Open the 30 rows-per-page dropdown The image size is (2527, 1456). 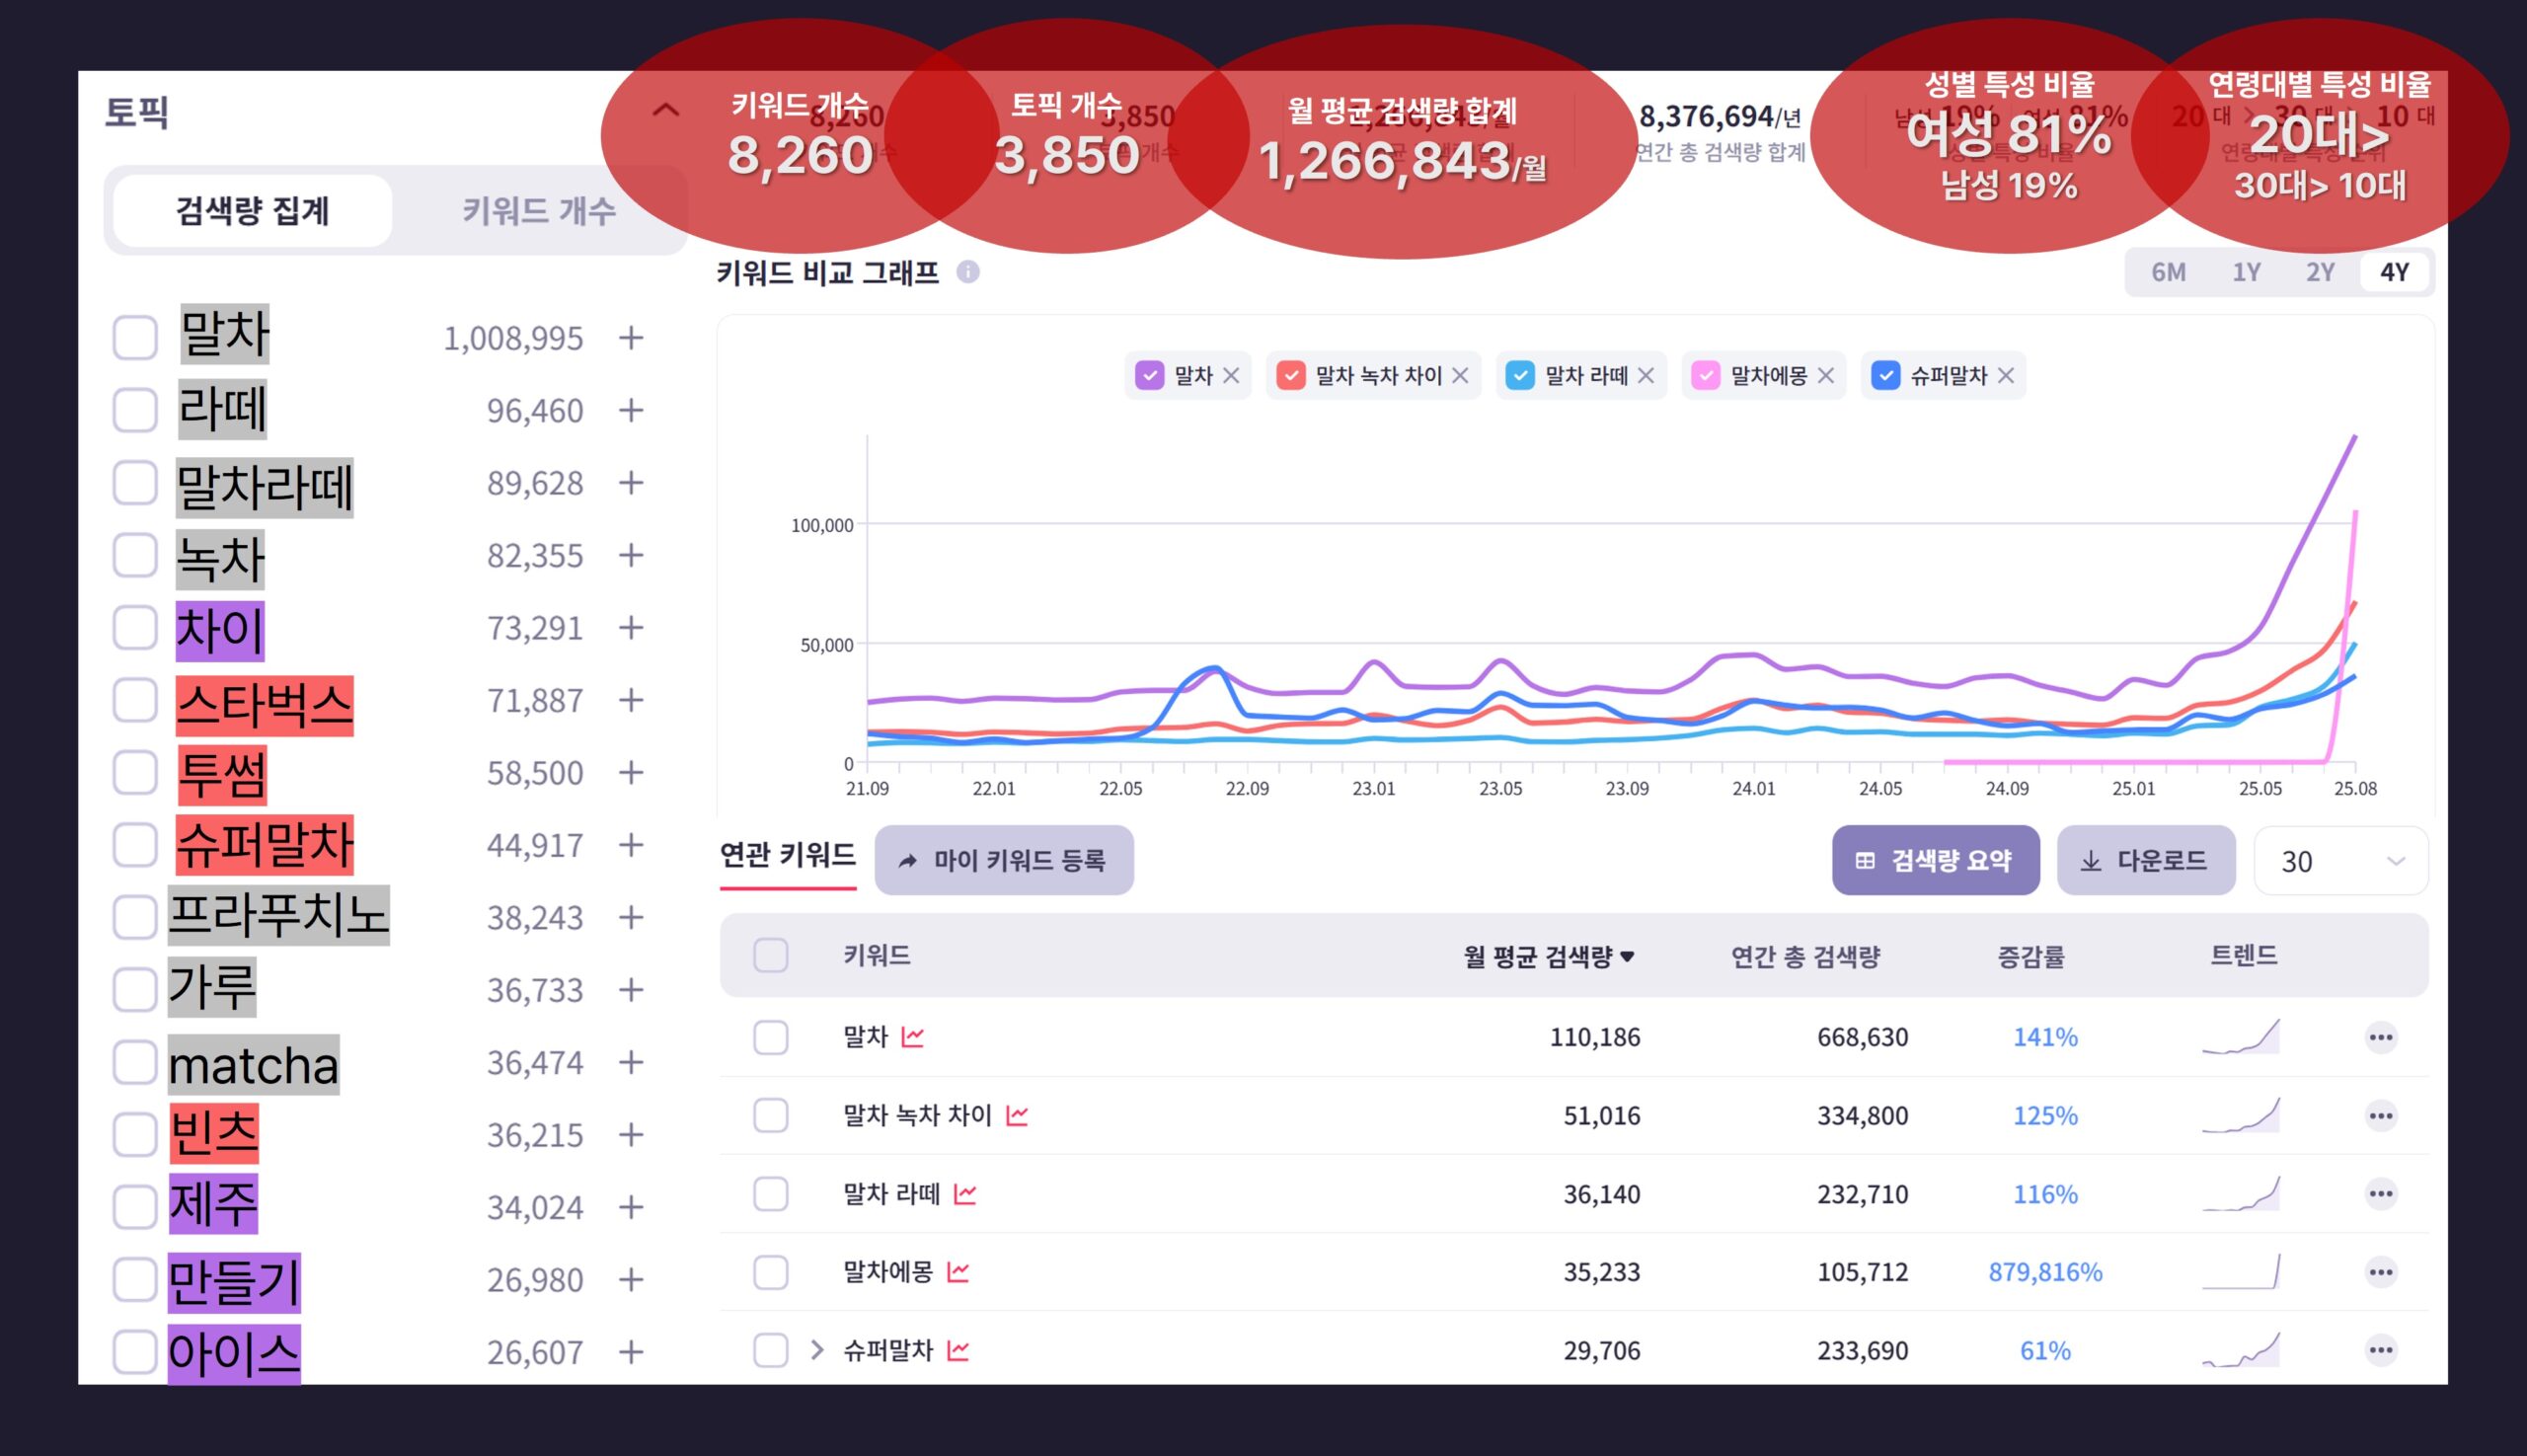pyautogui.click(x=2340, y=861)
